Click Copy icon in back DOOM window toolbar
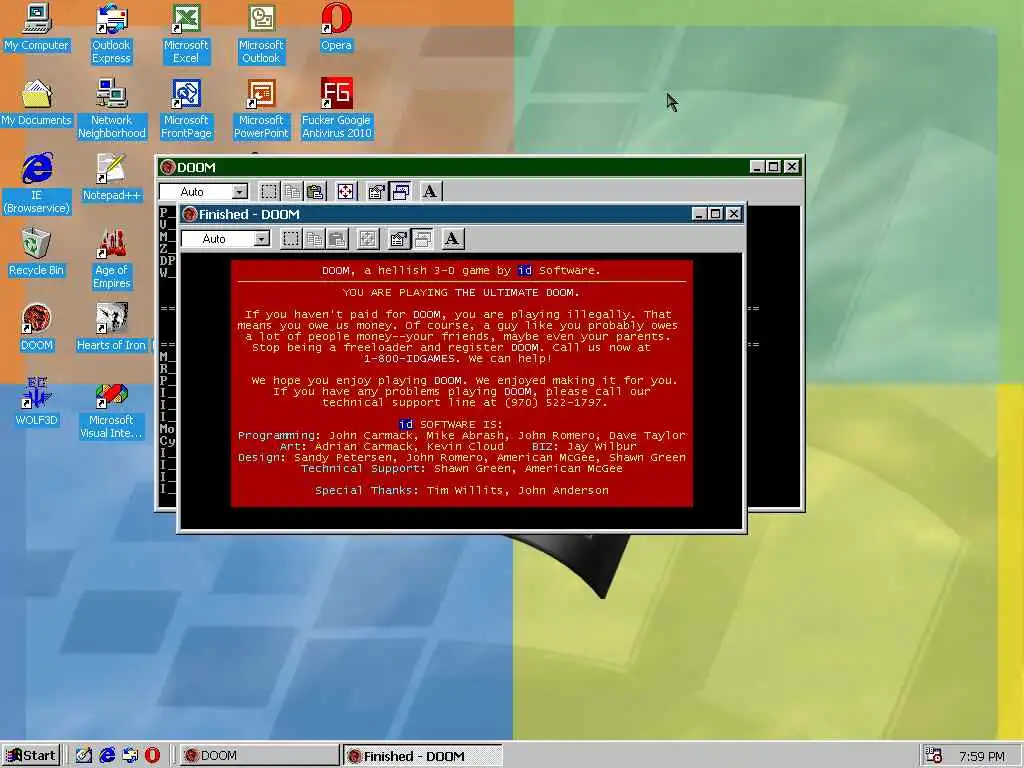 point(292,191)
